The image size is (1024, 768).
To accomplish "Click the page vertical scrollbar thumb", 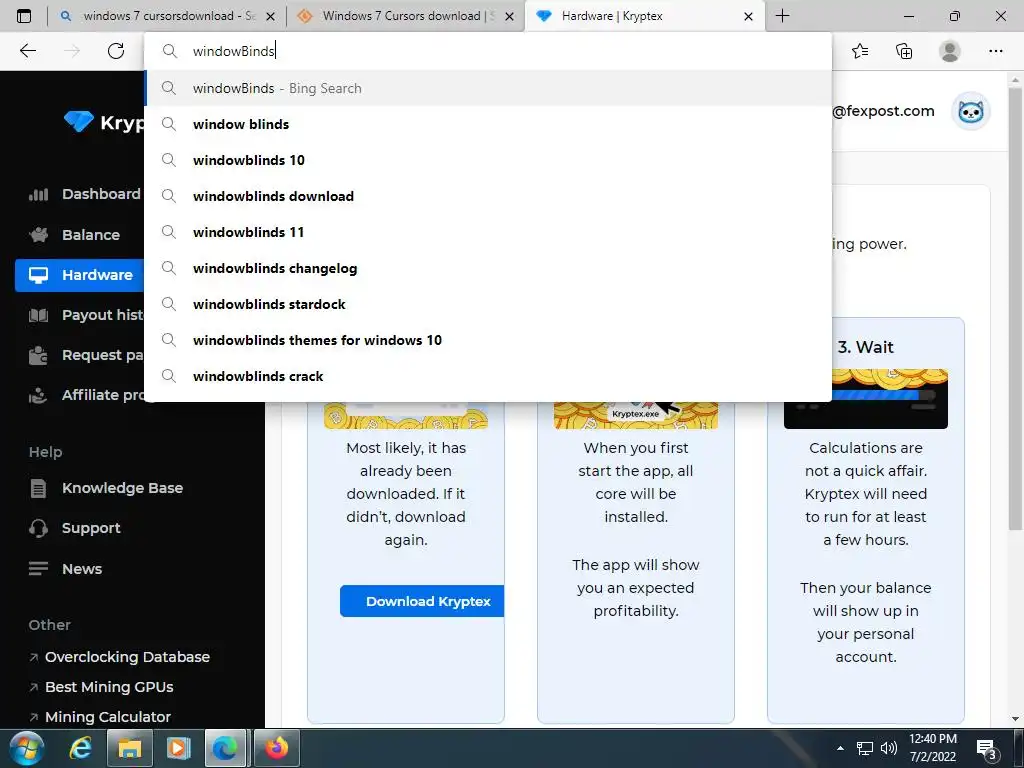I will point(1015,307).
